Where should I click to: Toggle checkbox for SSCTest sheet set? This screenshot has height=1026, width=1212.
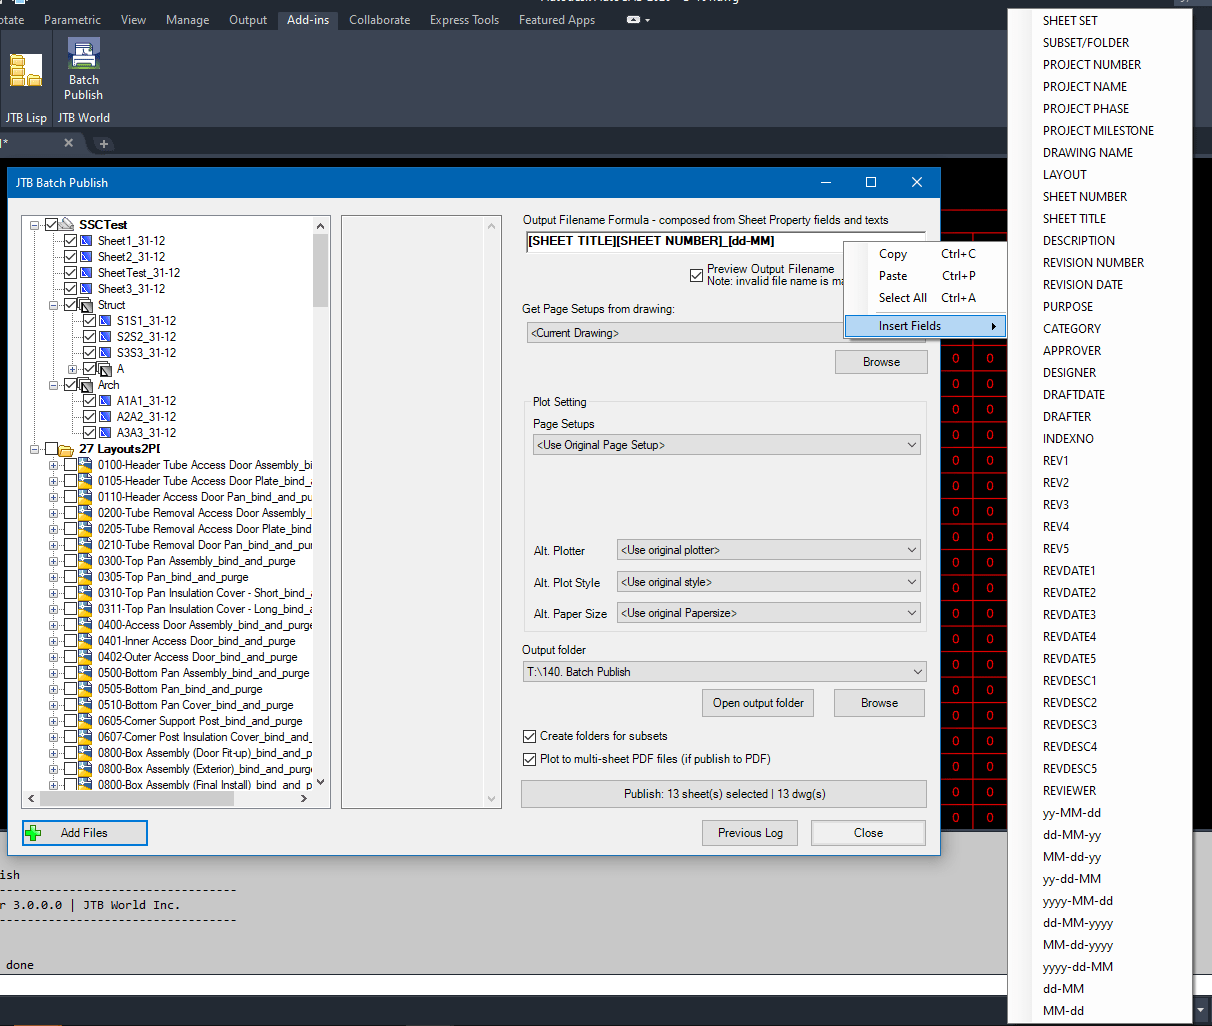[x=51, y=225]
